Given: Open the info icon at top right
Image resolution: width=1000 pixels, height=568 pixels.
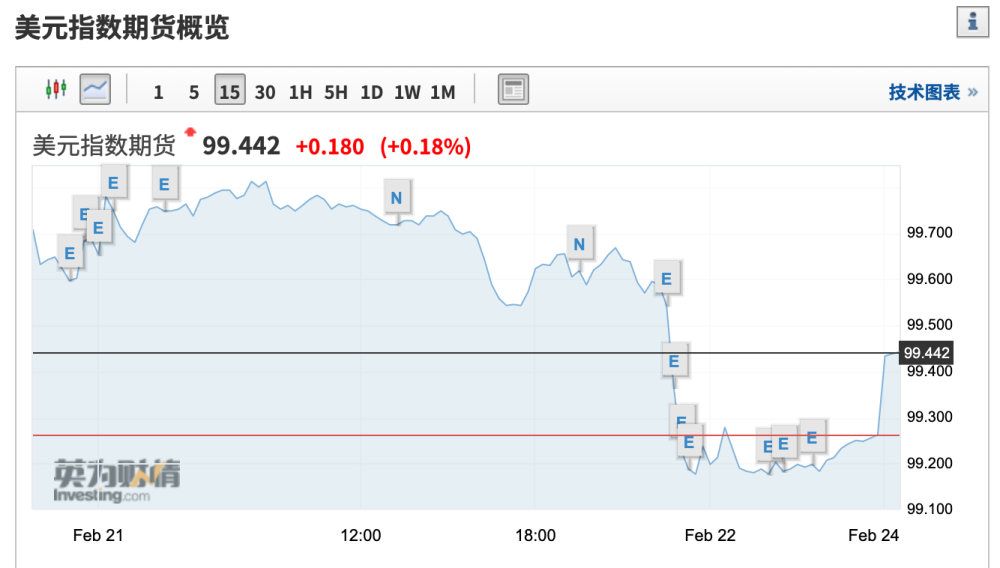Looking at the screenshot, I should (x=973, y=22).
